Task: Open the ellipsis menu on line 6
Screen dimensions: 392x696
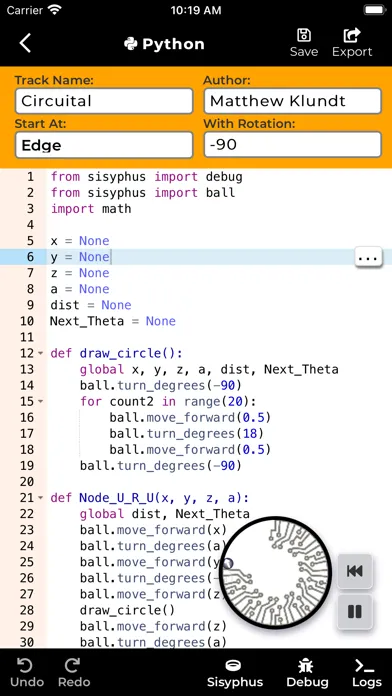Action: click(x=368, y=257)
